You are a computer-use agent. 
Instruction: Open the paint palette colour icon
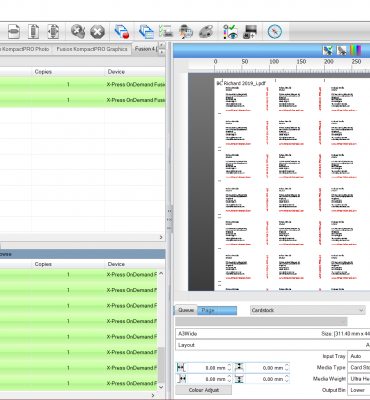point(205,32)
